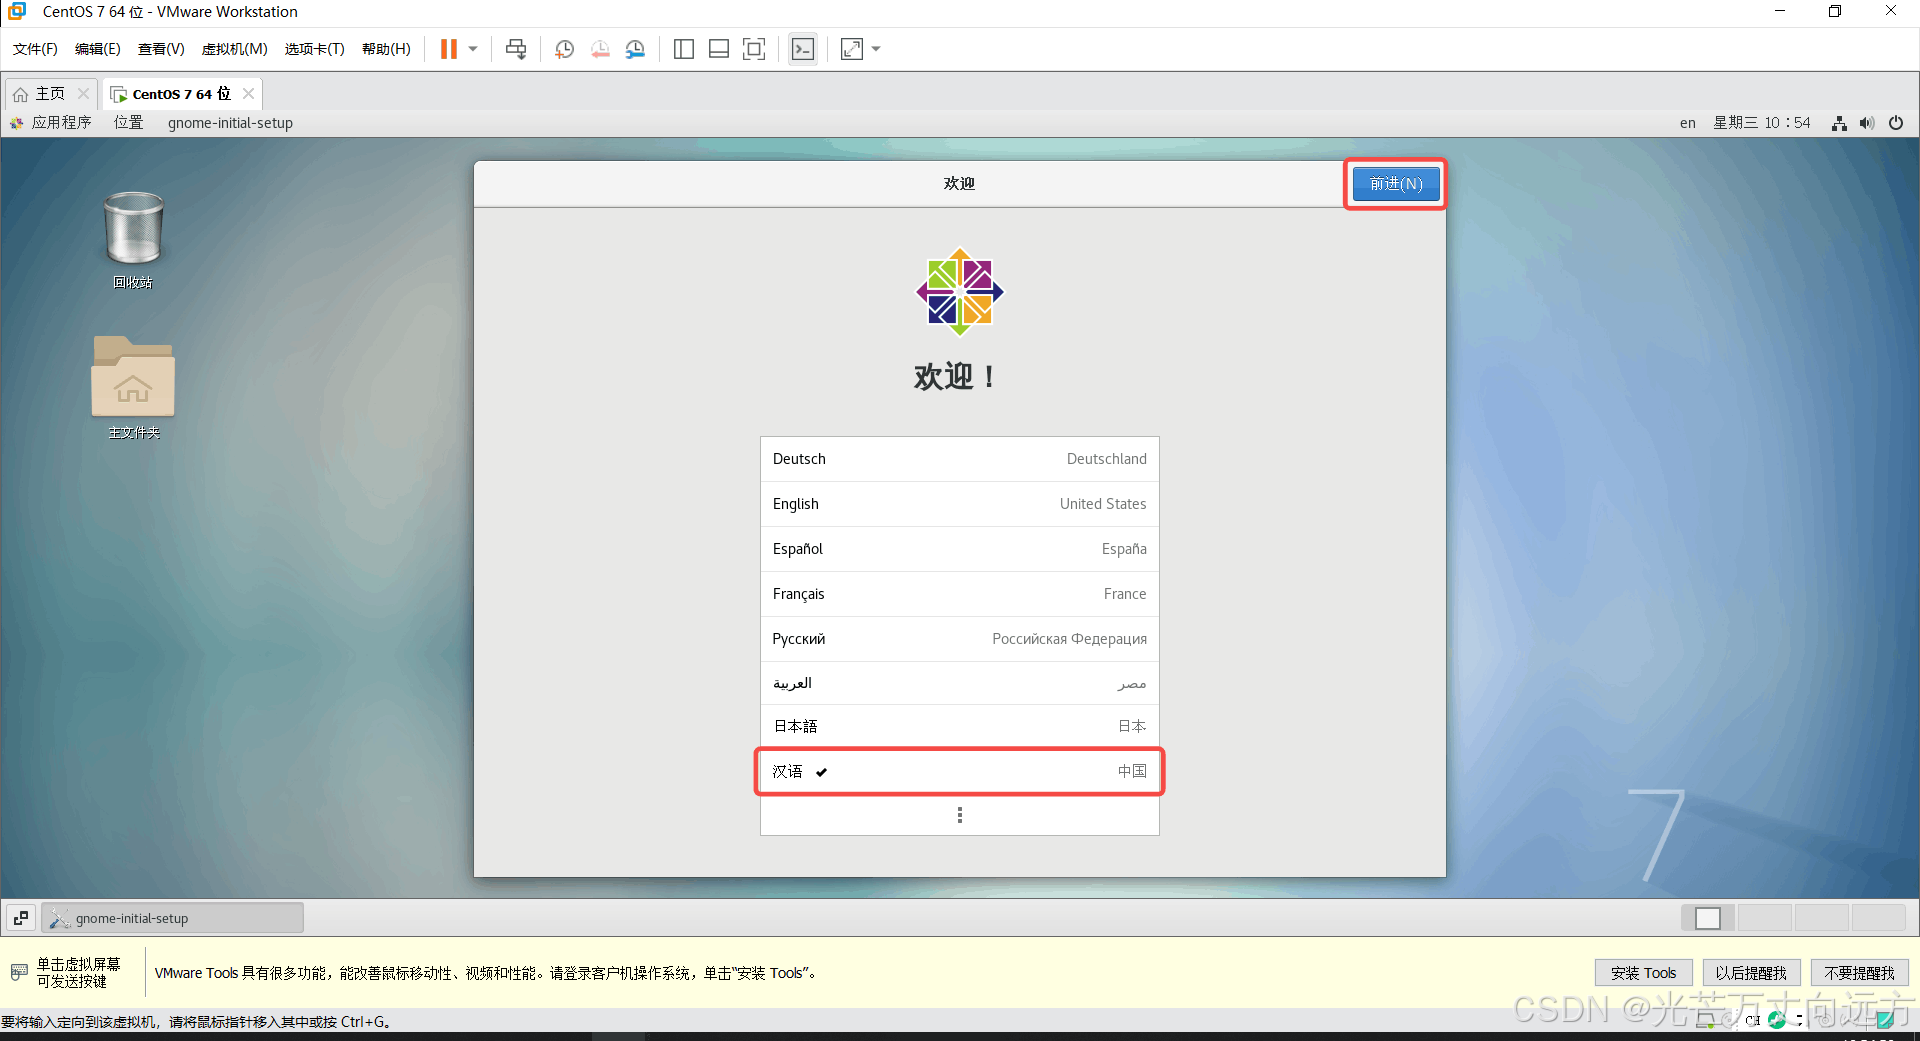Expand the stretch display dropdown arrow
The image size is (1920, 1041).
coord(876,49)
